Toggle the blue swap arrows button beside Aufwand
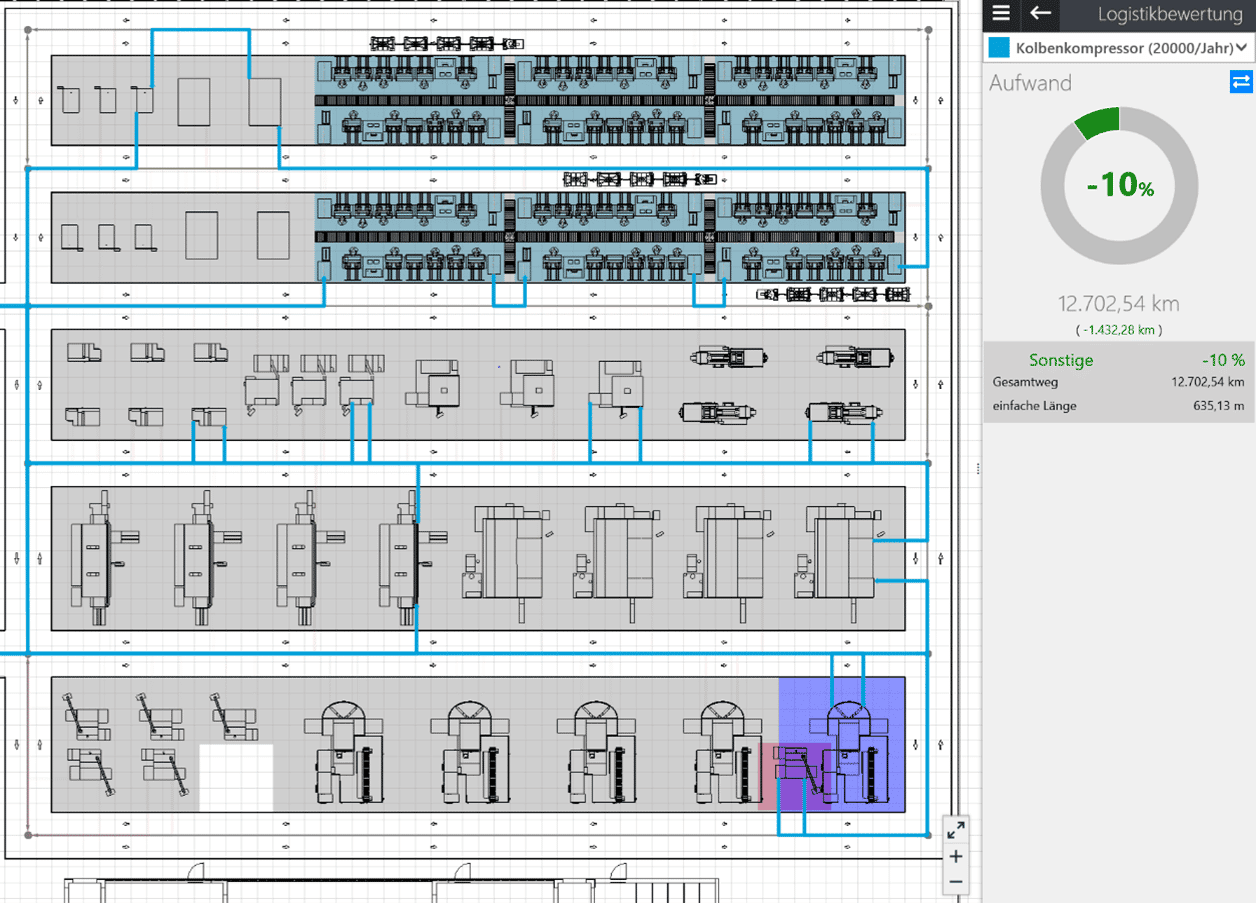Screen dimensions: 1256x903 pyautogui.click(x=1240, y=82)
